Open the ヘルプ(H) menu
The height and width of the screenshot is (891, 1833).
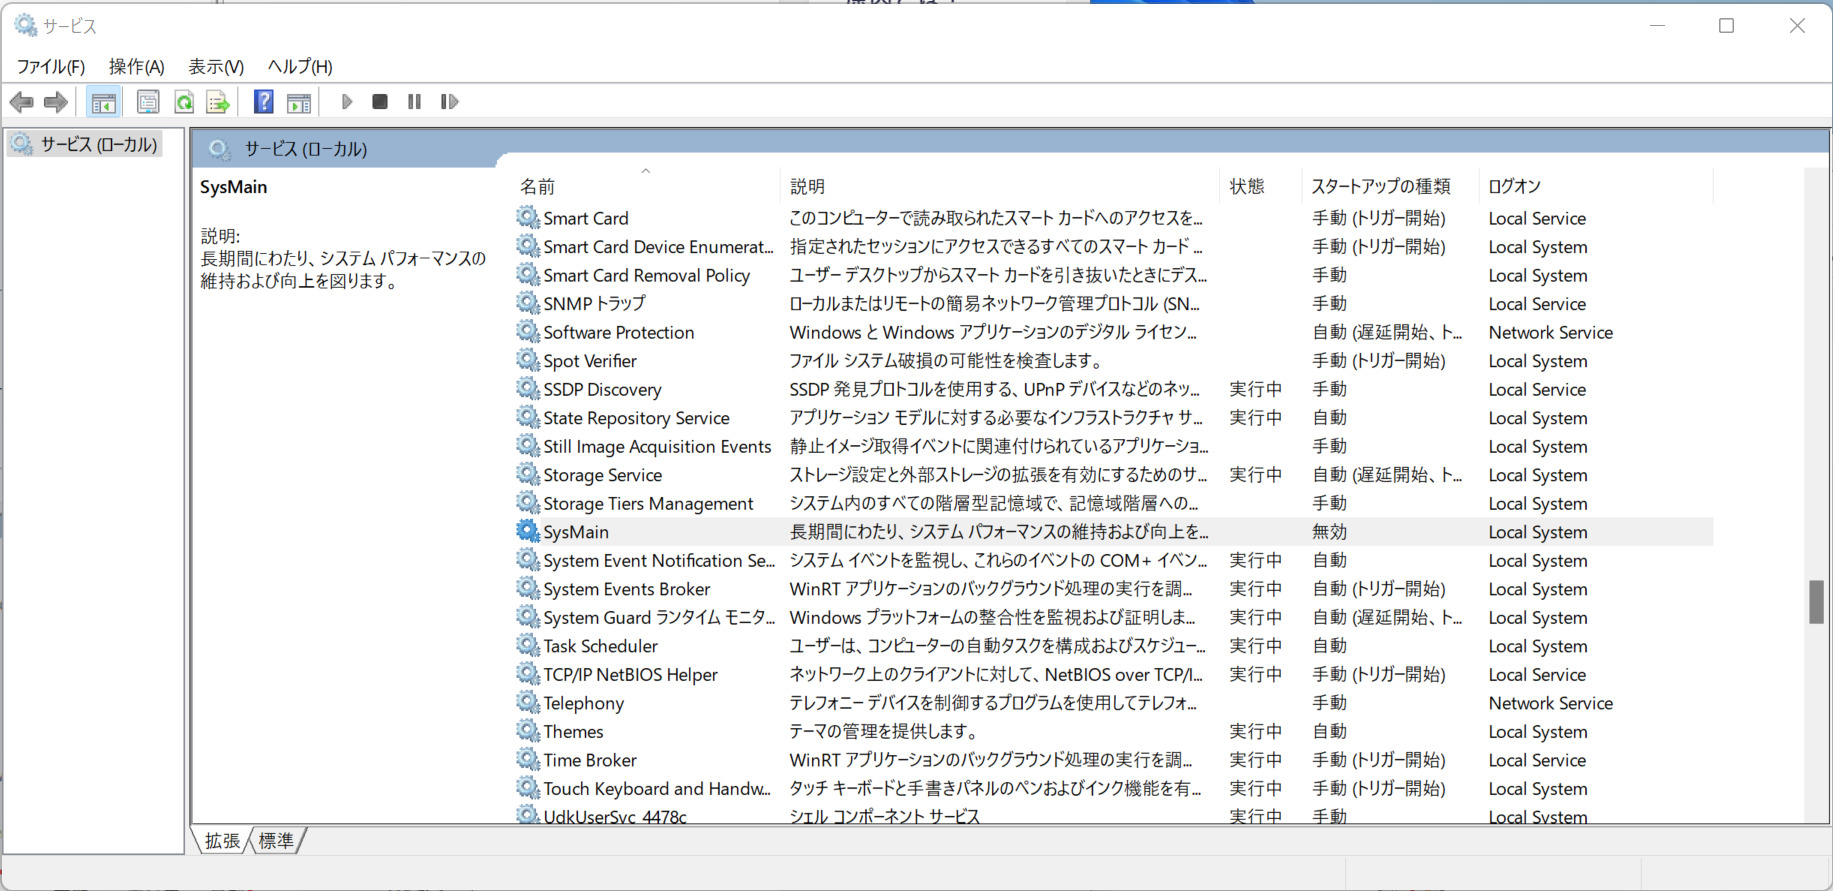pyautogui.click(x=300, y=67)
